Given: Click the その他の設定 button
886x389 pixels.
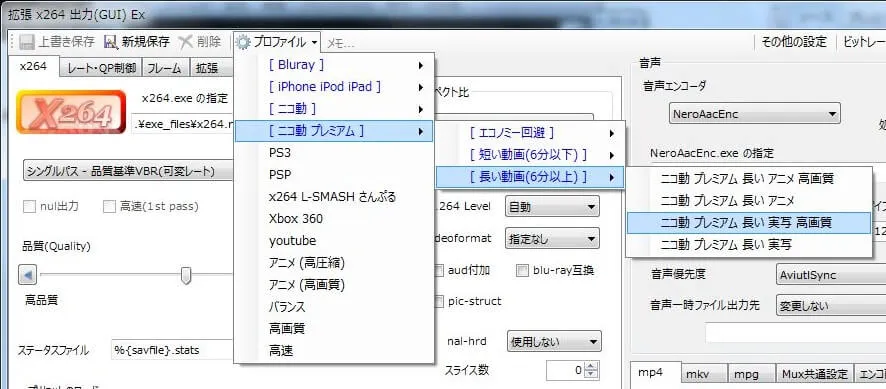Looking at the screenshot, I should pos(793,42).
